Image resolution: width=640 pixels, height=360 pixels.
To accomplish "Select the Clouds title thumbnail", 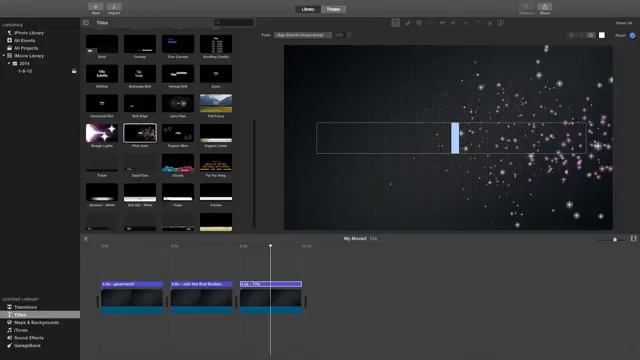I will click(178, 163).
